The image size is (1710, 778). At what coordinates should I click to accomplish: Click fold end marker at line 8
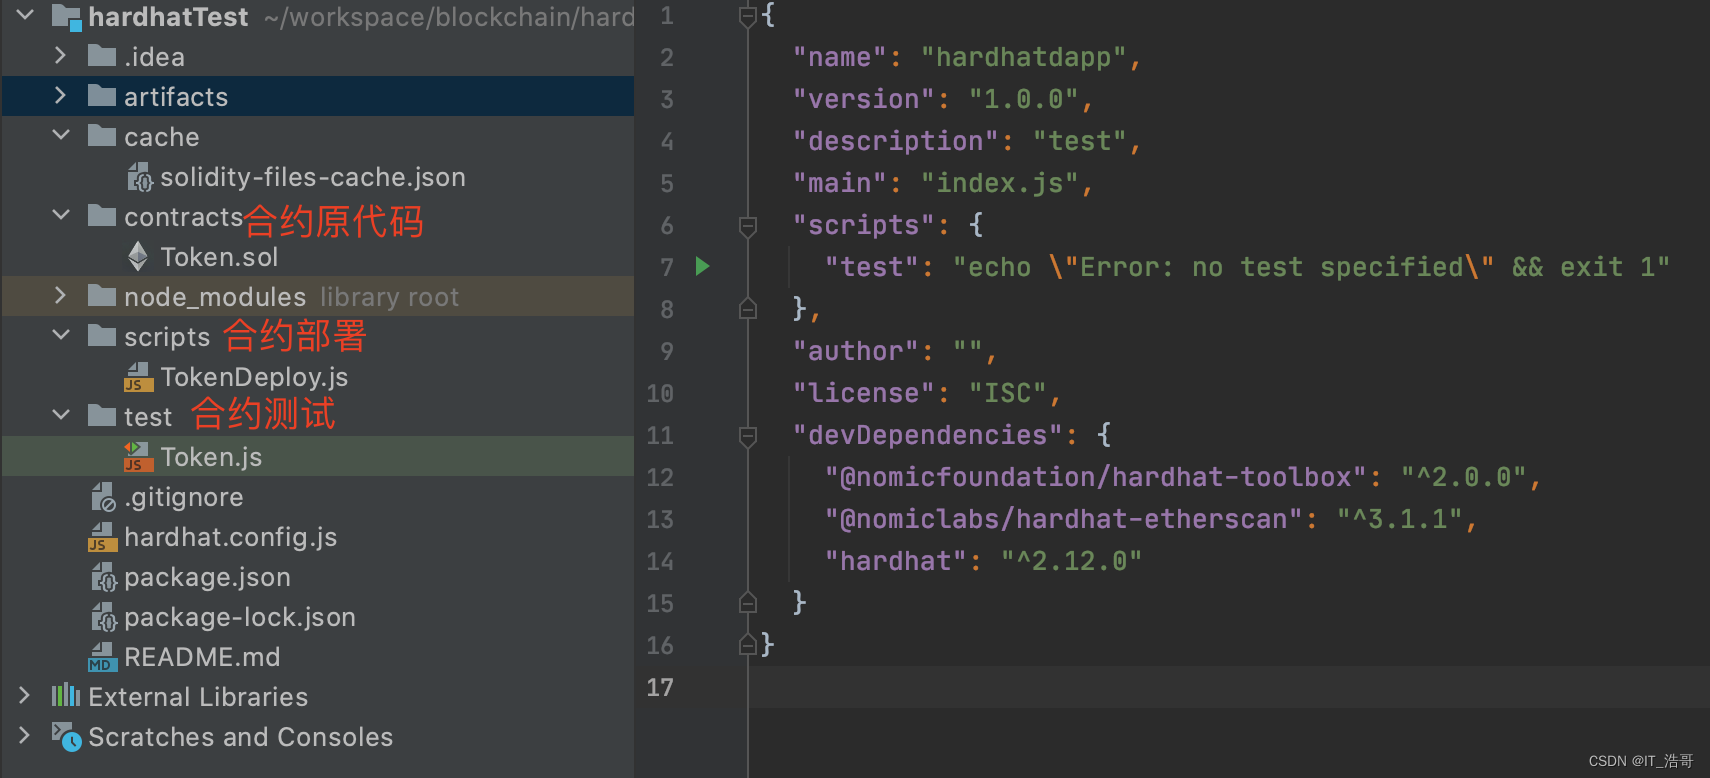point(747,309)
